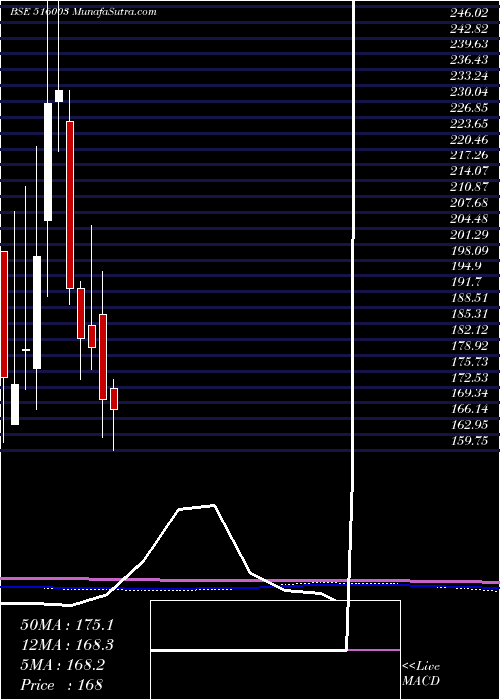Viewport: 500px width, 700px height.
Task: Click the 236.43 price axis label
Action: [469, 60]
